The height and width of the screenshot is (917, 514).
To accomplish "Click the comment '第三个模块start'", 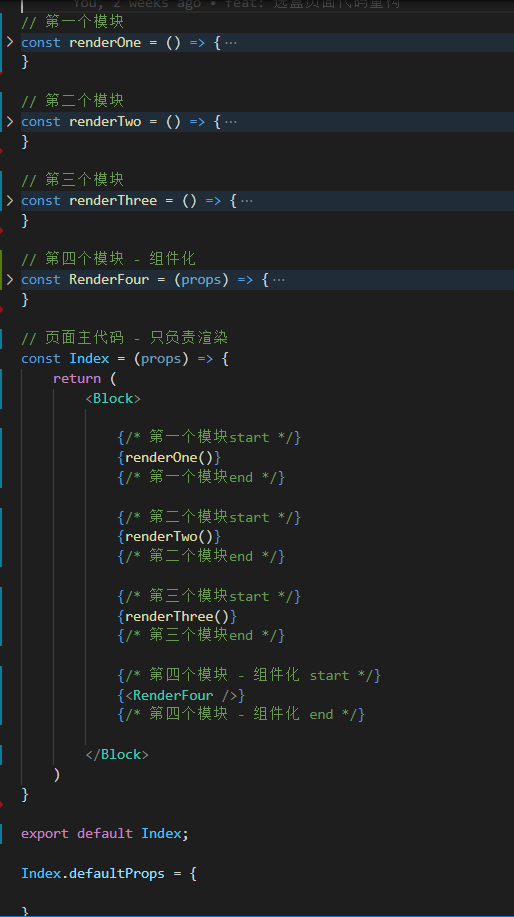I will pos(209,596).
